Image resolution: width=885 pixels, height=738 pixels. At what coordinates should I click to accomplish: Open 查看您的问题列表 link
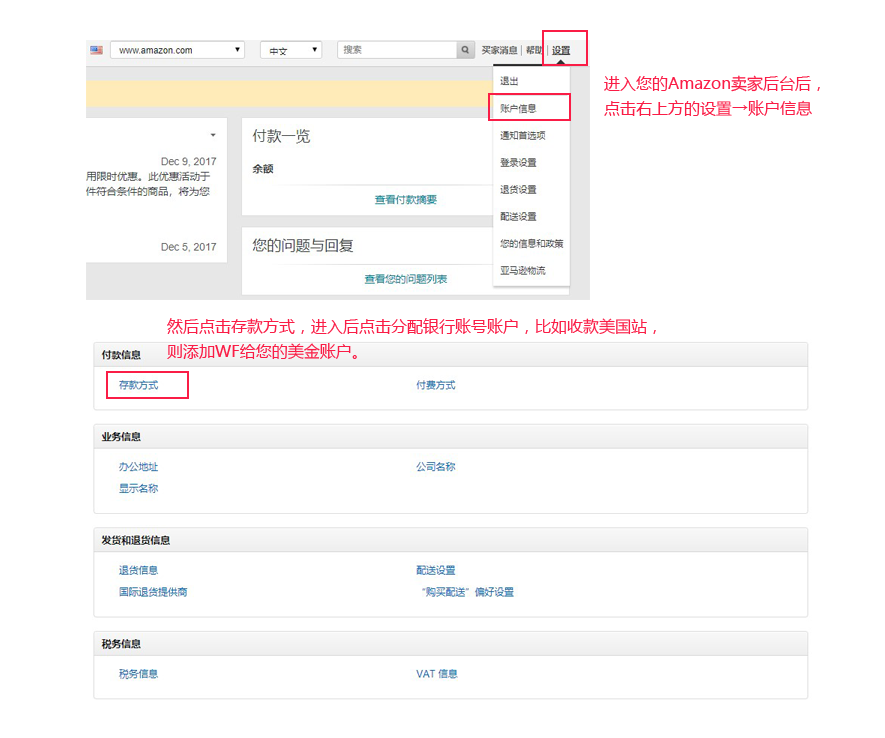(406, 279)
